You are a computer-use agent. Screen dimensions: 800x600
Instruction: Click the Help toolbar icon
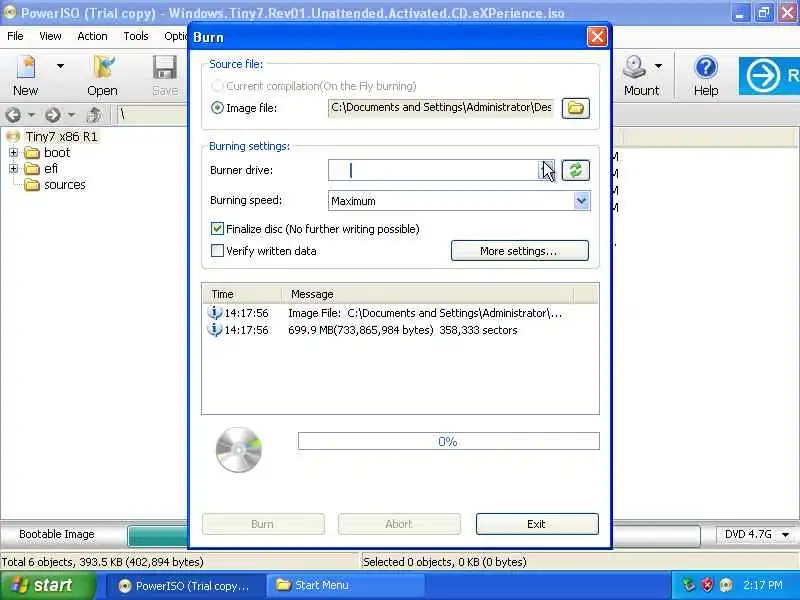[706, 68]
